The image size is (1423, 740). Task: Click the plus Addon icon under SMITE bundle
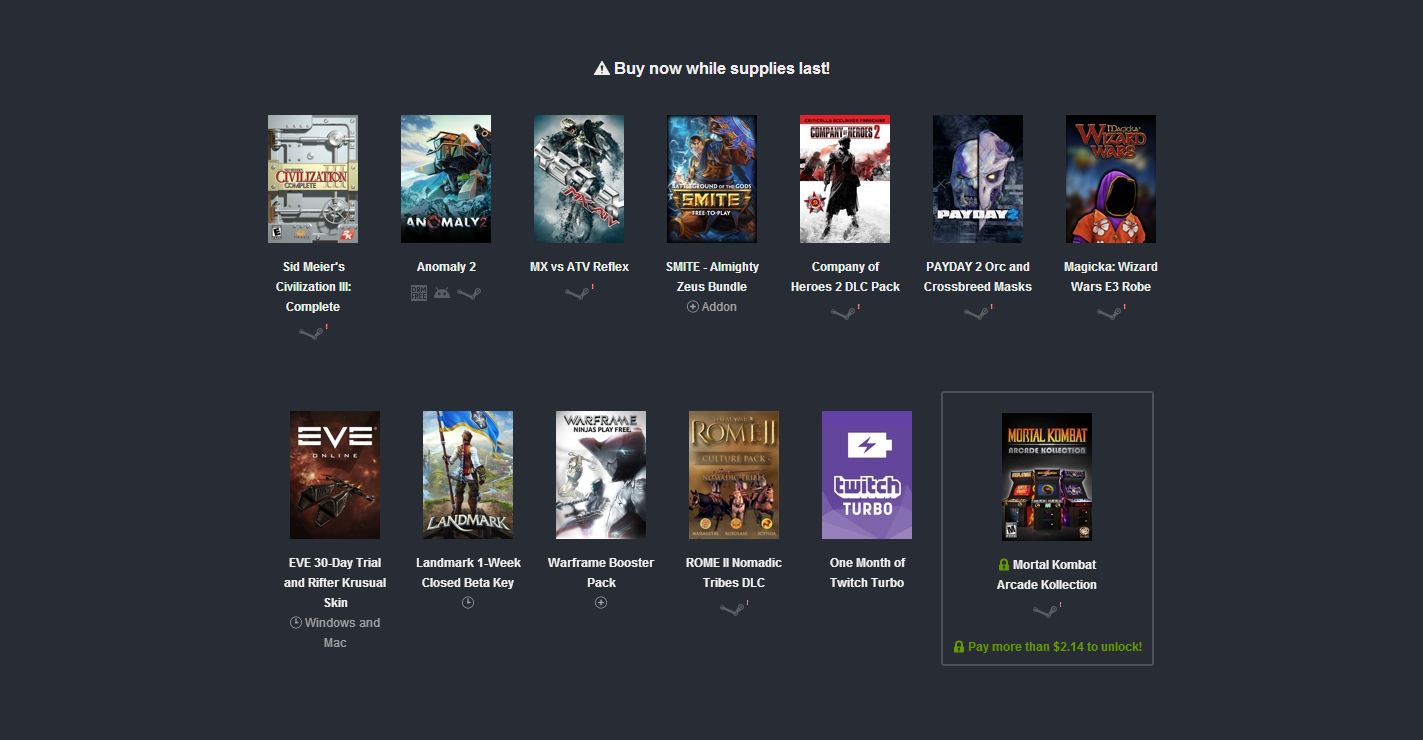tap(692, 307)
